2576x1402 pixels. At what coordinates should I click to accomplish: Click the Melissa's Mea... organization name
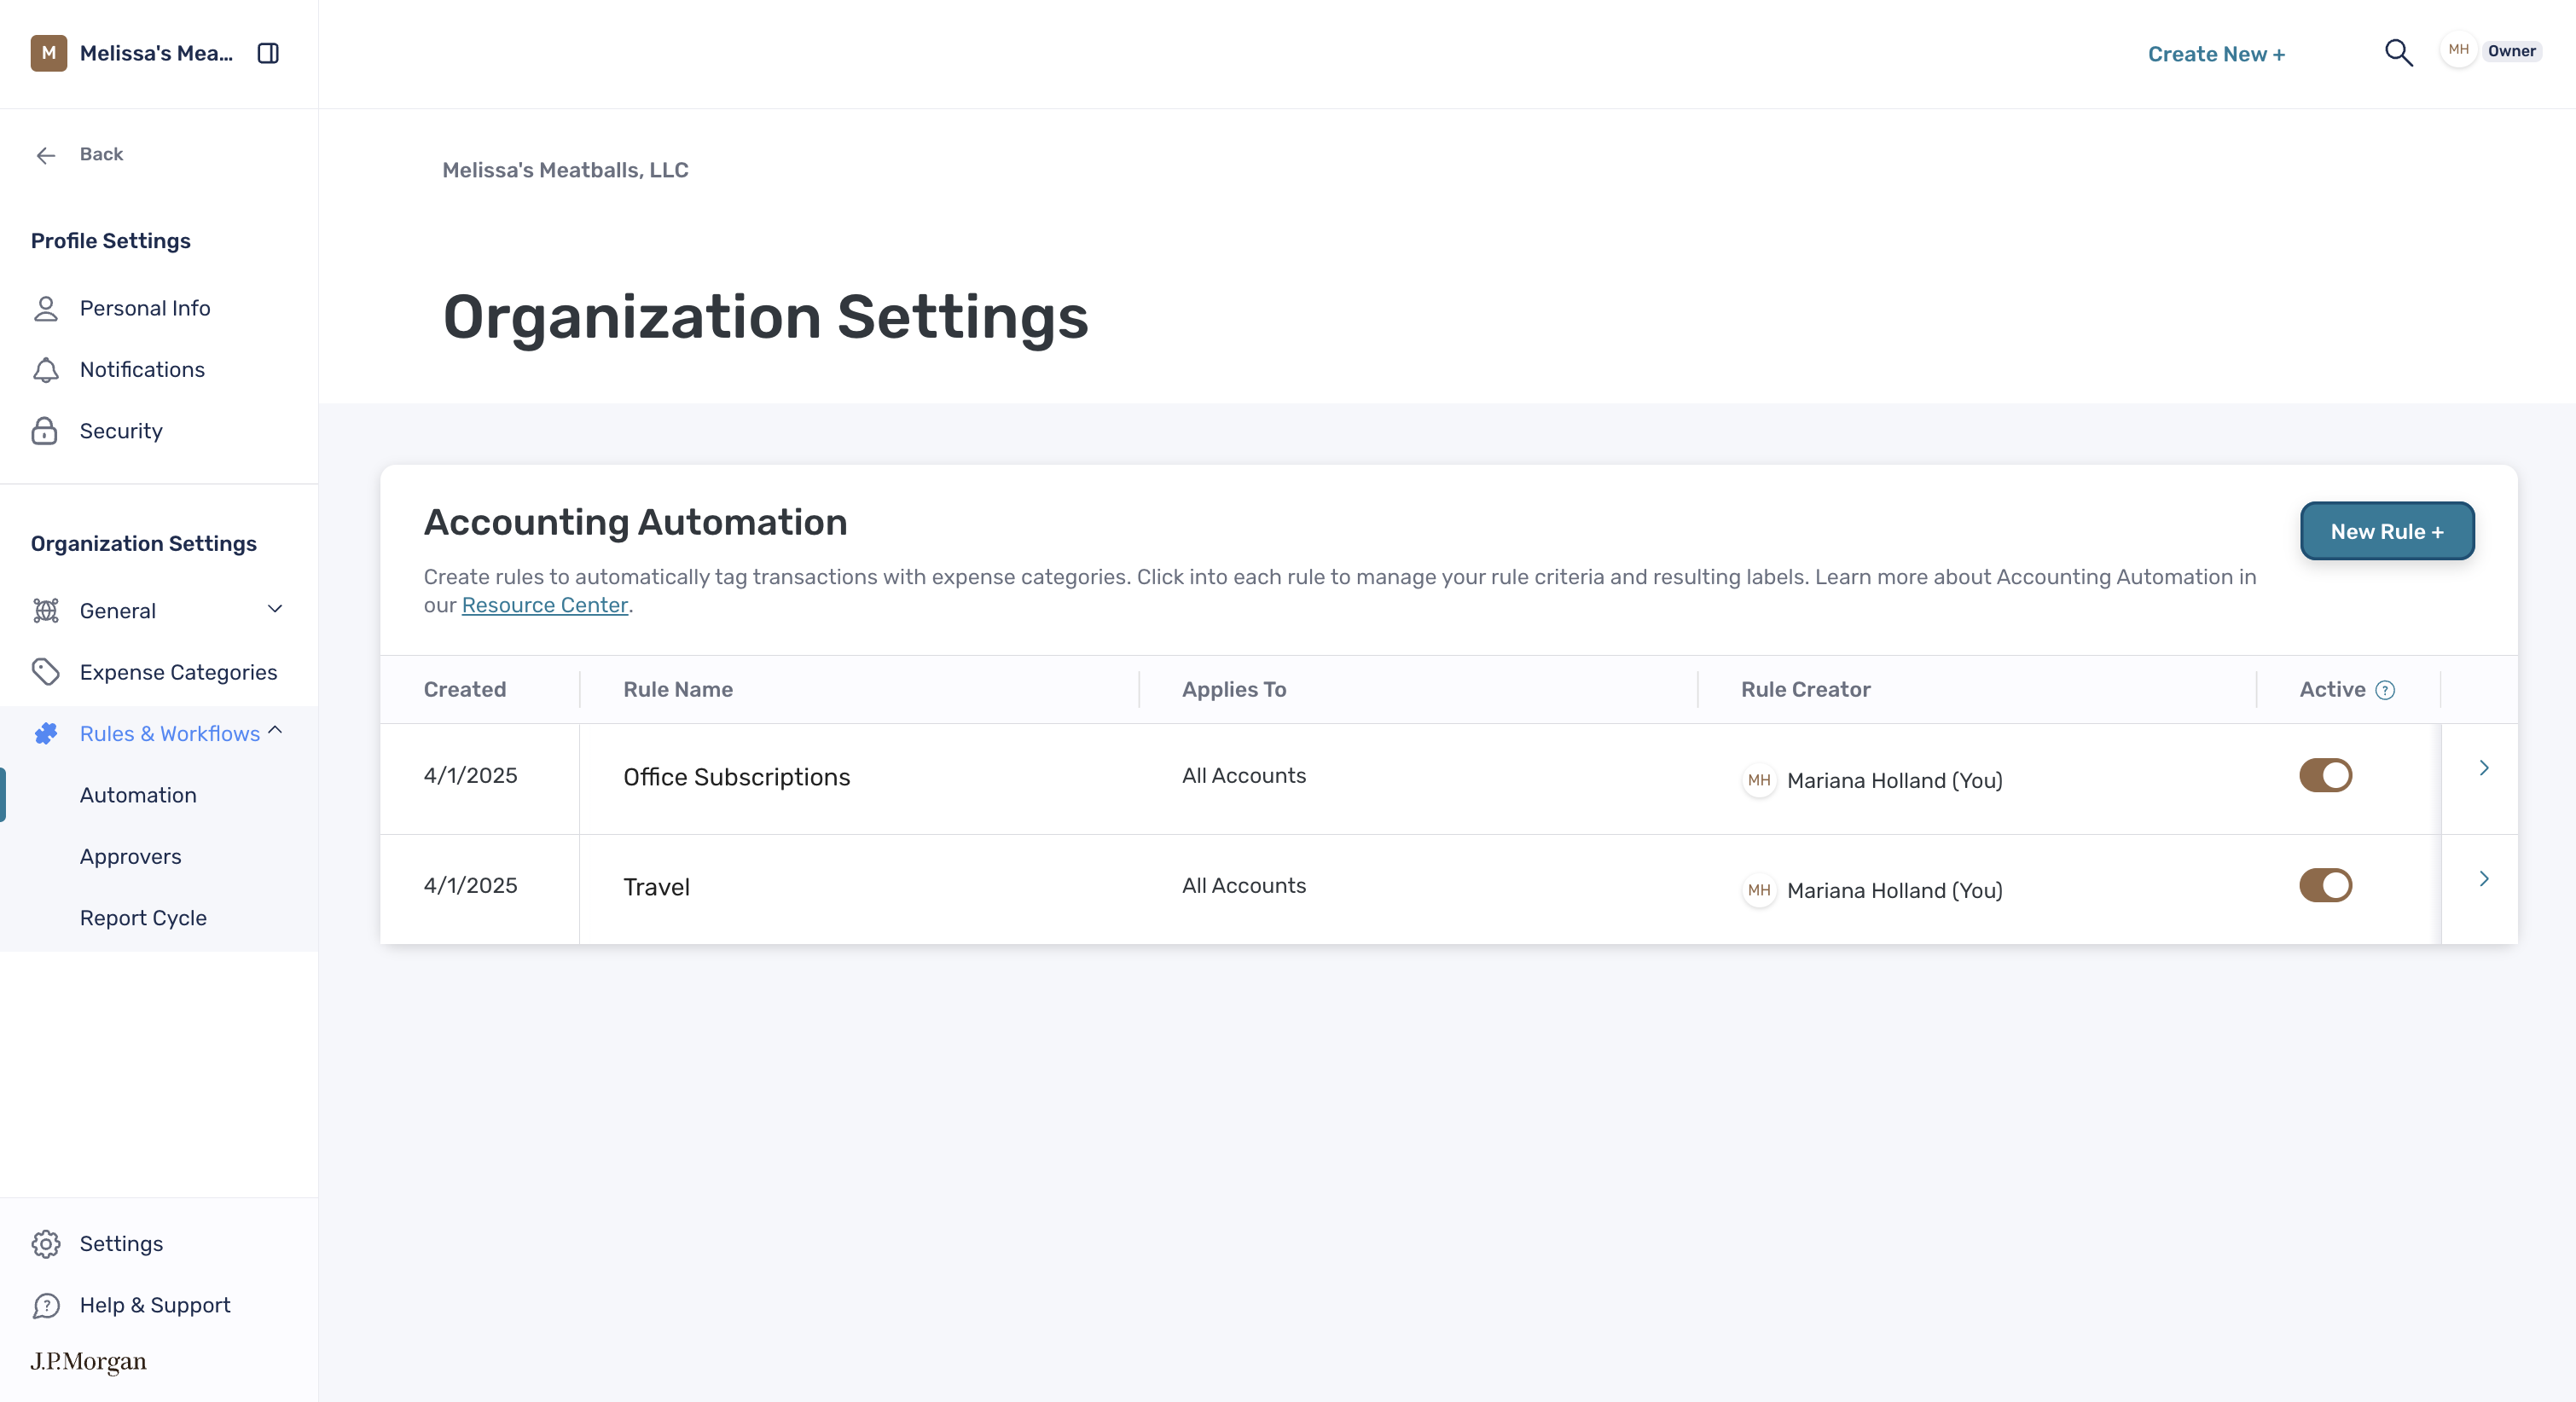click(x=156, y=53)
